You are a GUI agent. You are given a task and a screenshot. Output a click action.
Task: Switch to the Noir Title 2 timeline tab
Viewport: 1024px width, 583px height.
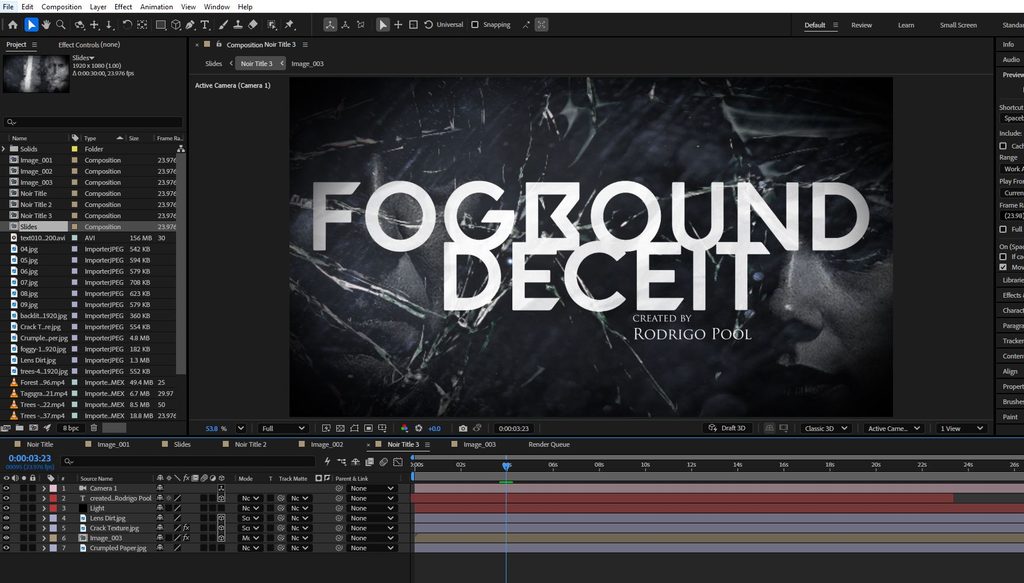(x=251, y=445)
